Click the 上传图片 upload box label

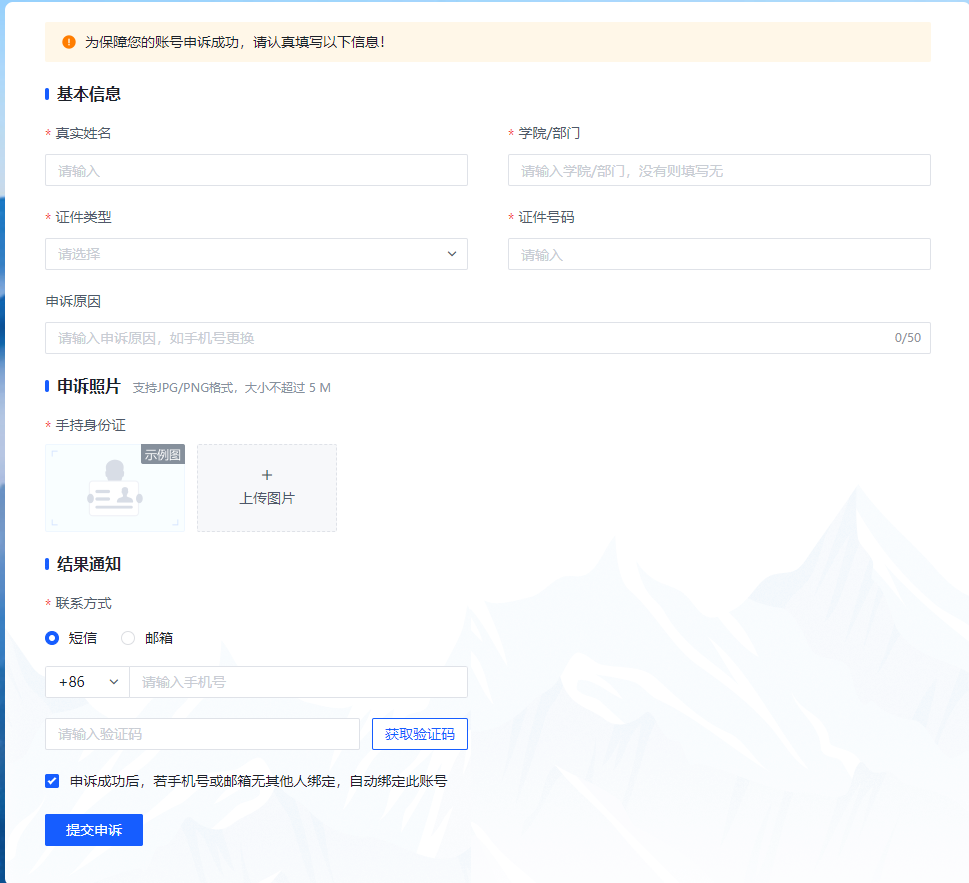pyautogui.click(x=267, y=498)
